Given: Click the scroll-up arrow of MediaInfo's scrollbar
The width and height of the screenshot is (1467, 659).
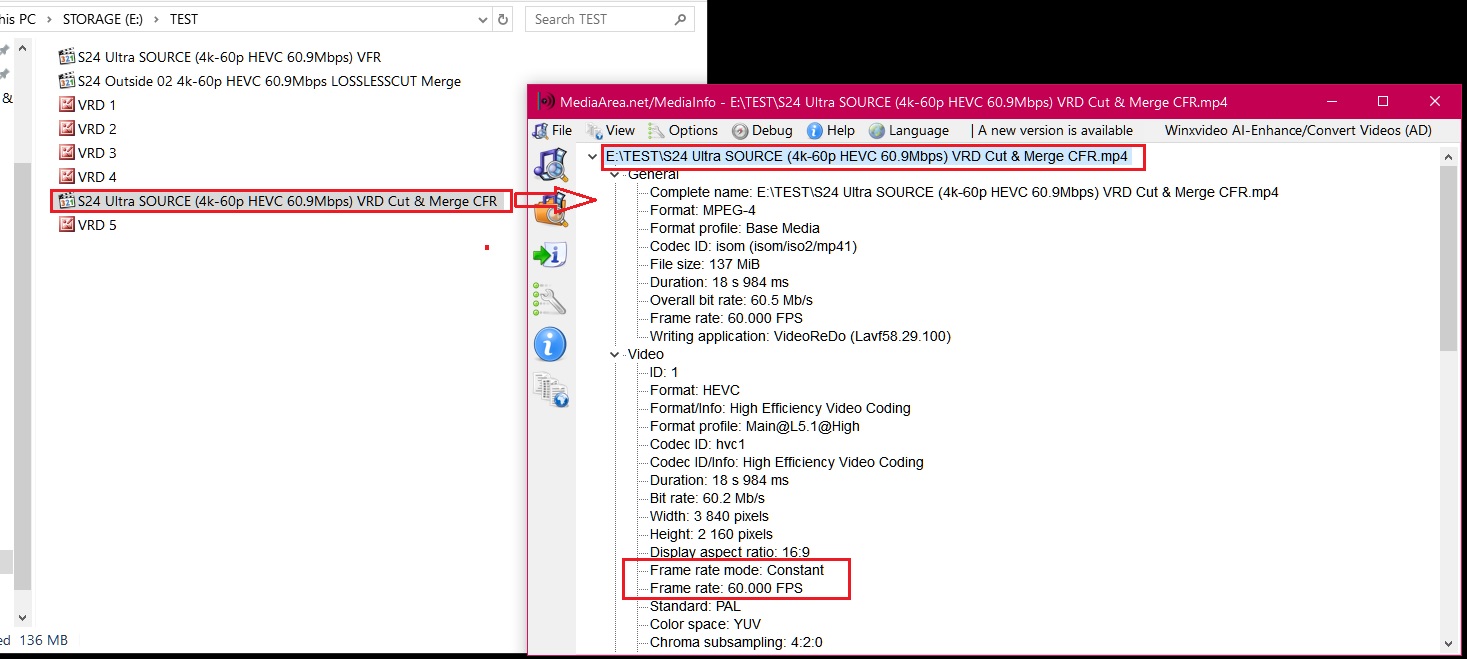Looking at the screenshot, I should coord(1449,157).
